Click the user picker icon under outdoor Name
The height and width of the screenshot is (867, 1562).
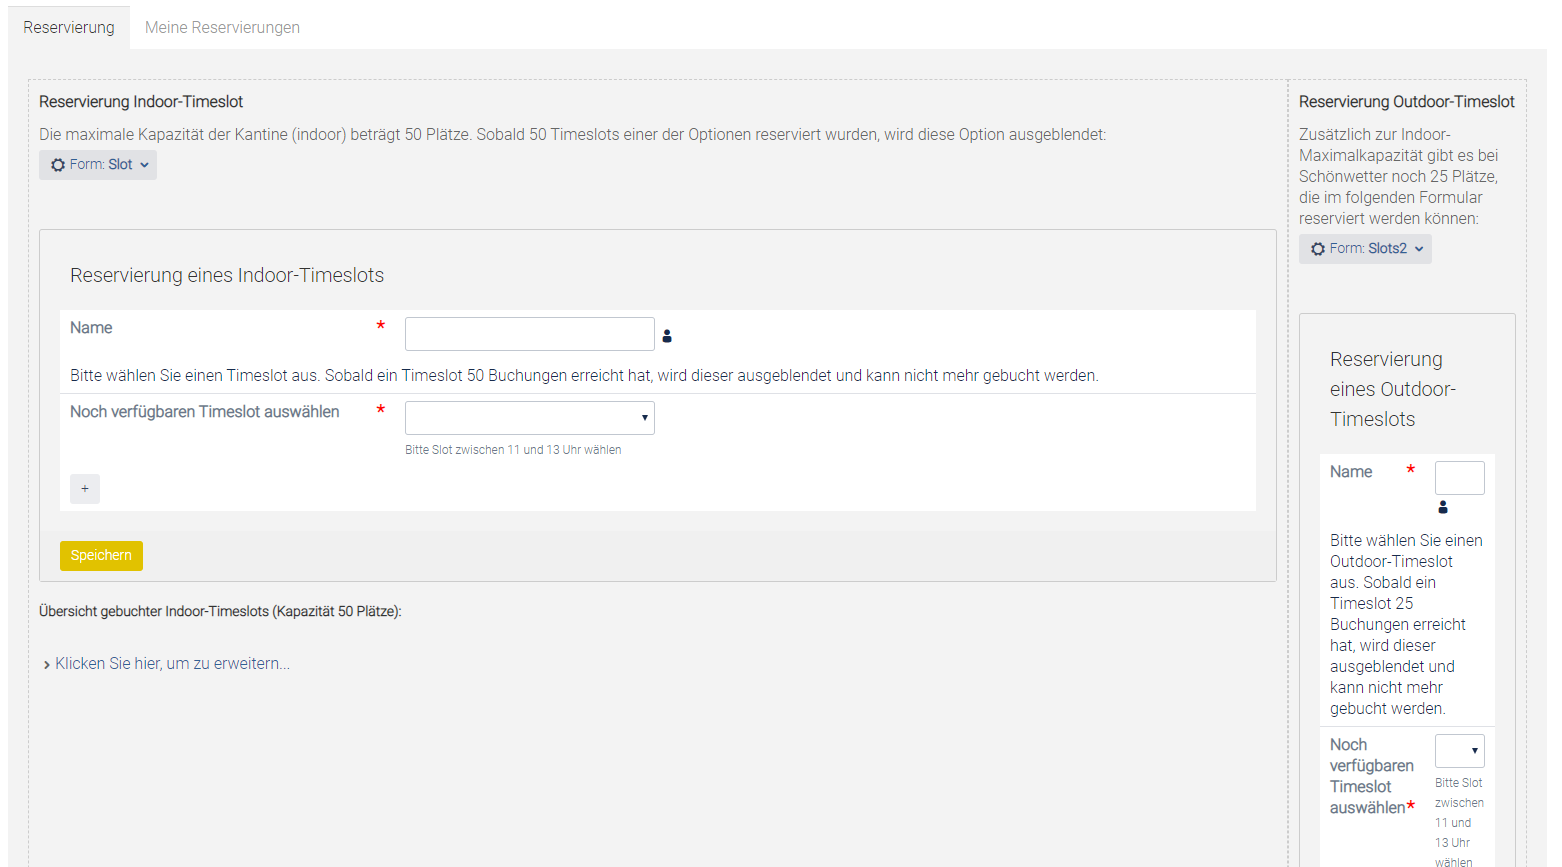[1443, 507]
